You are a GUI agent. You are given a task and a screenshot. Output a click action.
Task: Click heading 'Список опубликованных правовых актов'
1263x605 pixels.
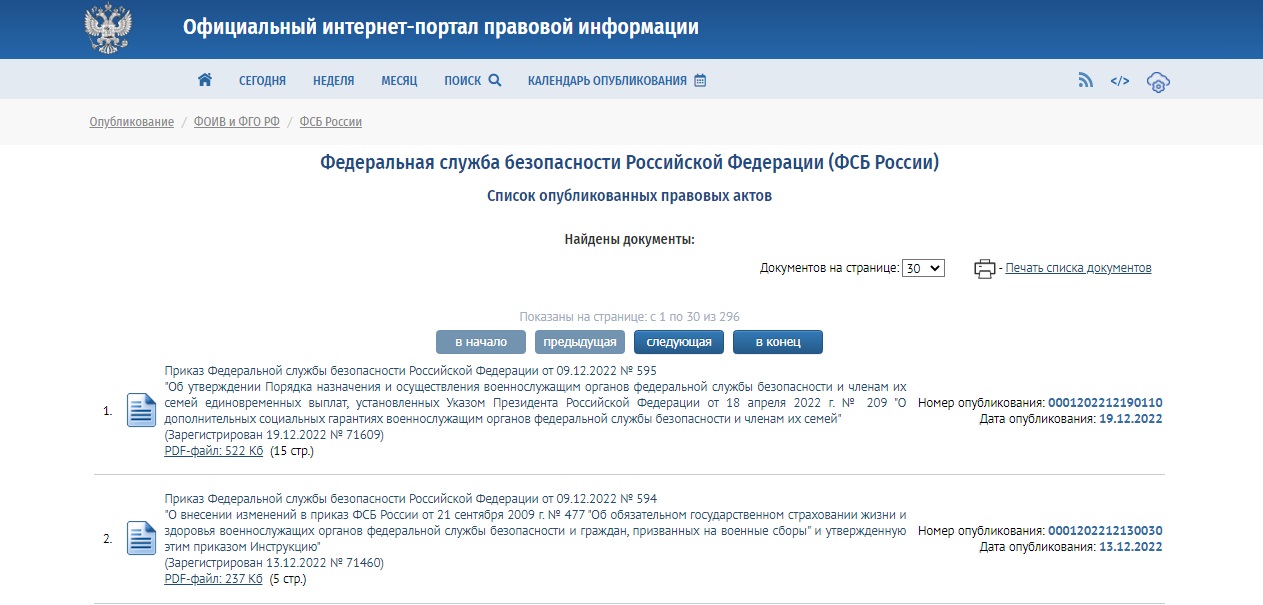(x=629, y=197)
